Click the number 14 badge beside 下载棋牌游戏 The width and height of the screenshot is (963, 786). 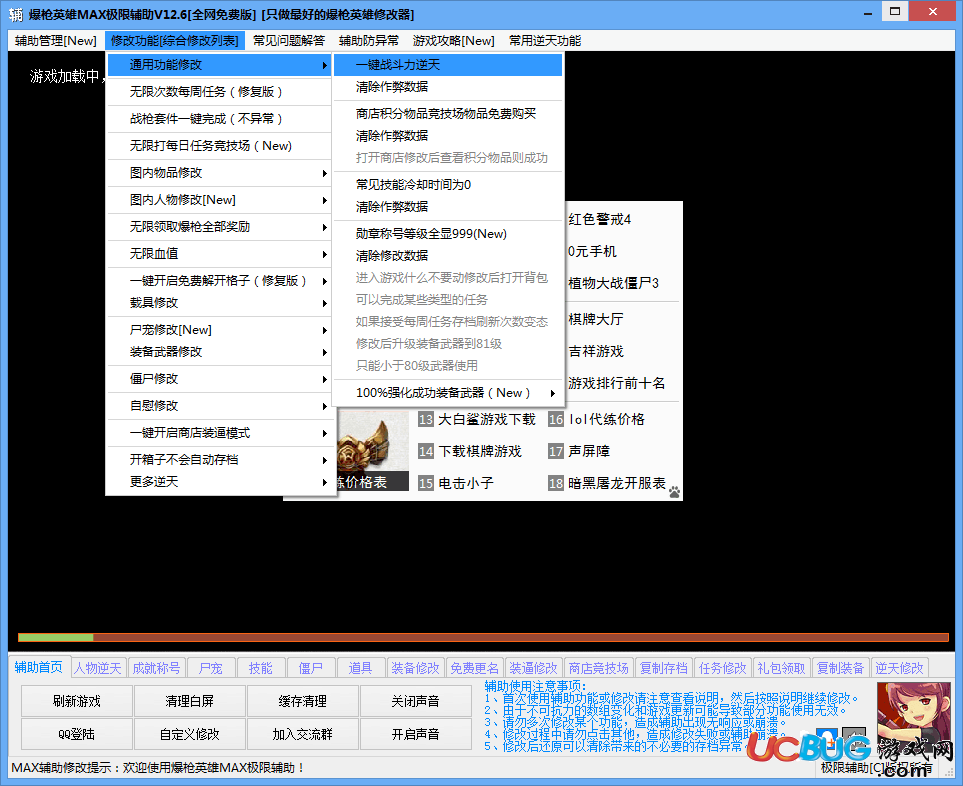[426, 451]
